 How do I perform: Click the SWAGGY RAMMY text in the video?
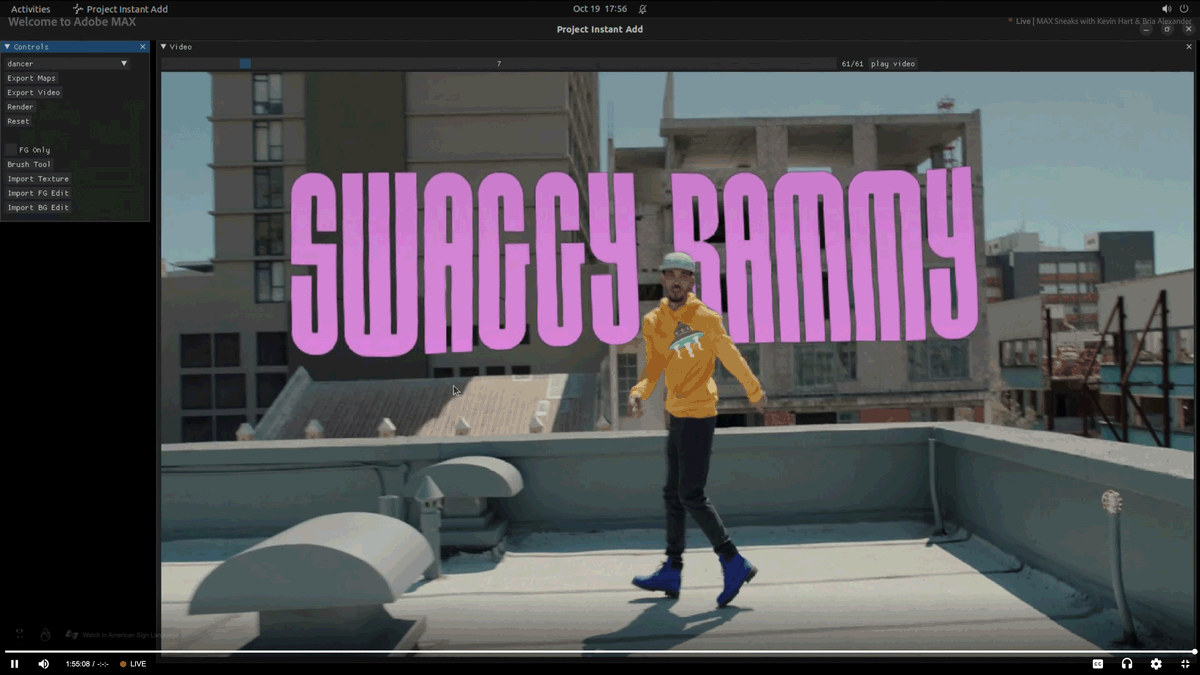[633, 263]
